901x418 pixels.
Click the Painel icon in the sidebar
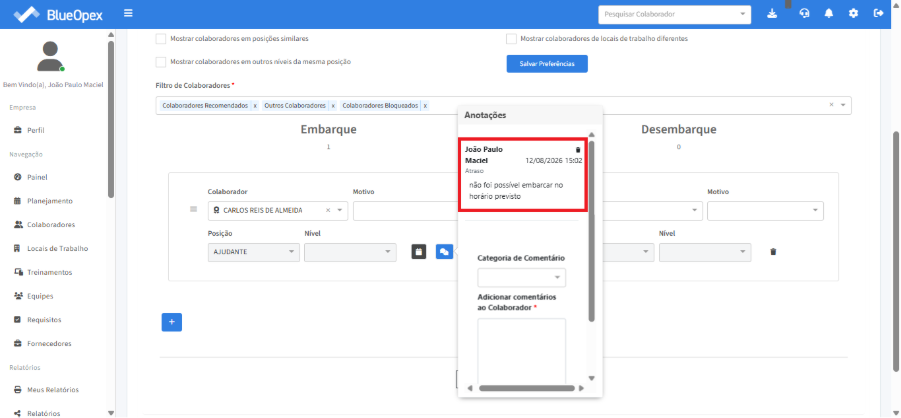[x=17, y=177]
